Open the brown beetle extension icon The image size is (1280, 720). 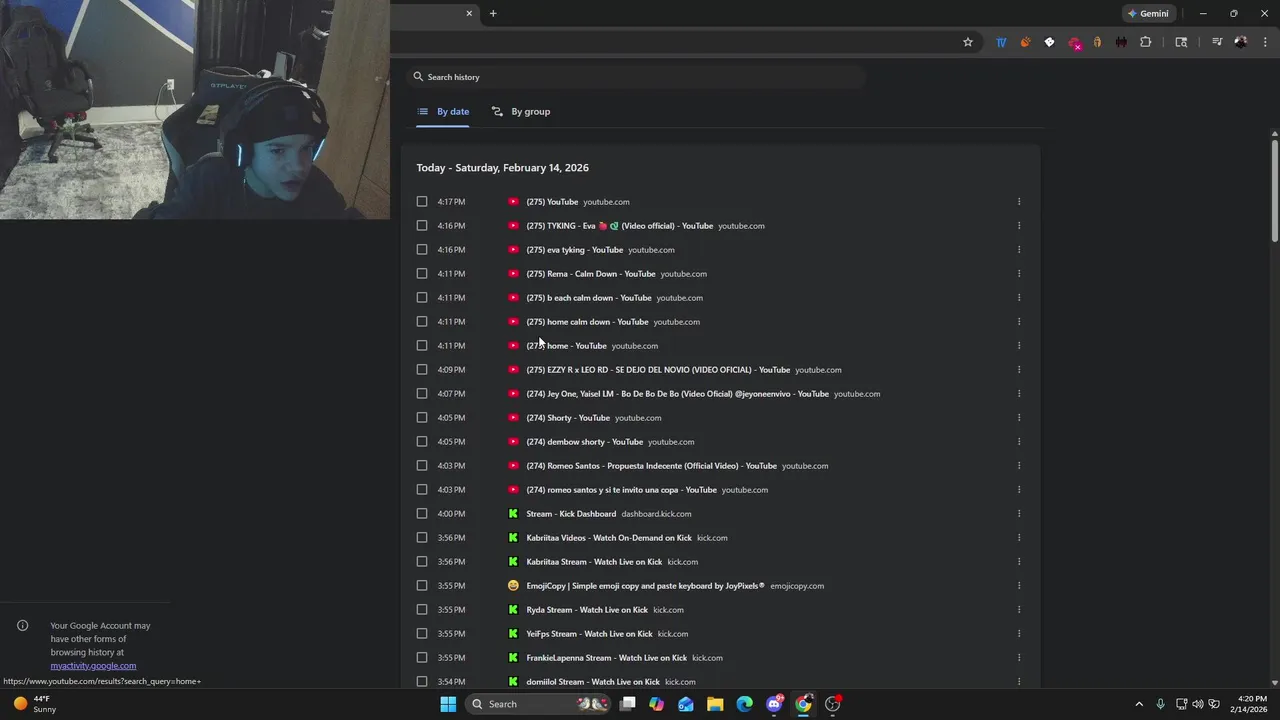1097,42
